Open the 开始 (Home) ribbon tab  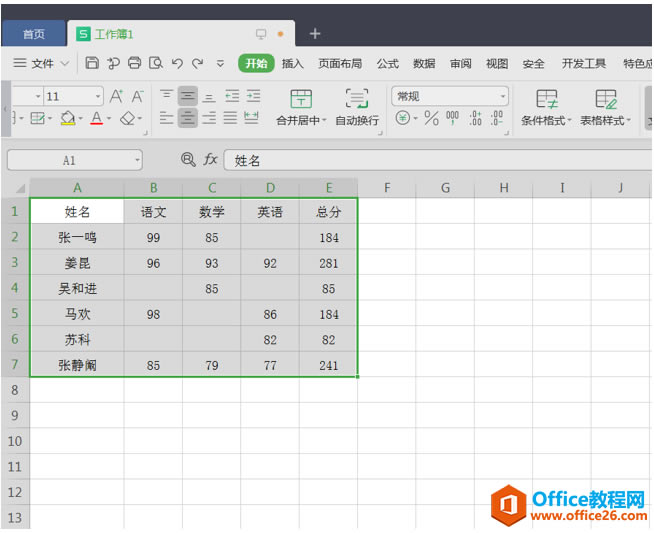click(x=256, y=63)
